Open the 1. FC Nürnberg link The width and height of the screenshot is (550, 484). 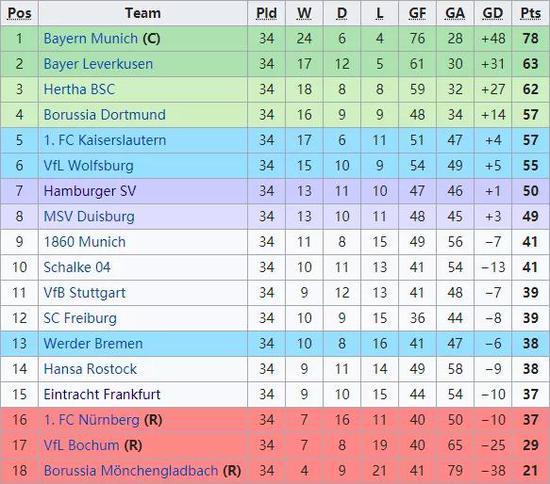(x=92, y=420)
